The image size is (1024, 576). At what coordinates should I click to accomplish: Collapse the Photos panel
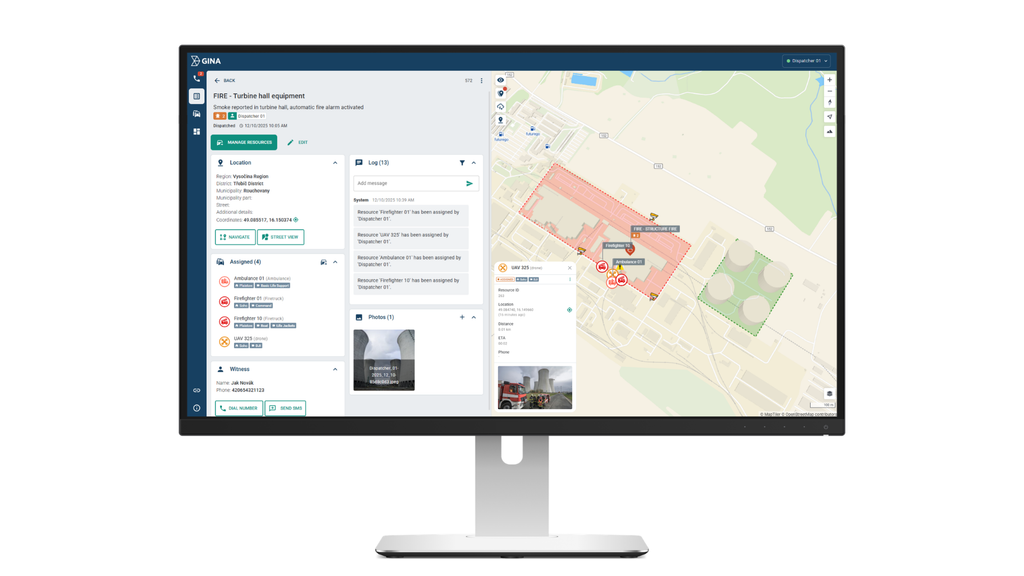tap(473, 317)
